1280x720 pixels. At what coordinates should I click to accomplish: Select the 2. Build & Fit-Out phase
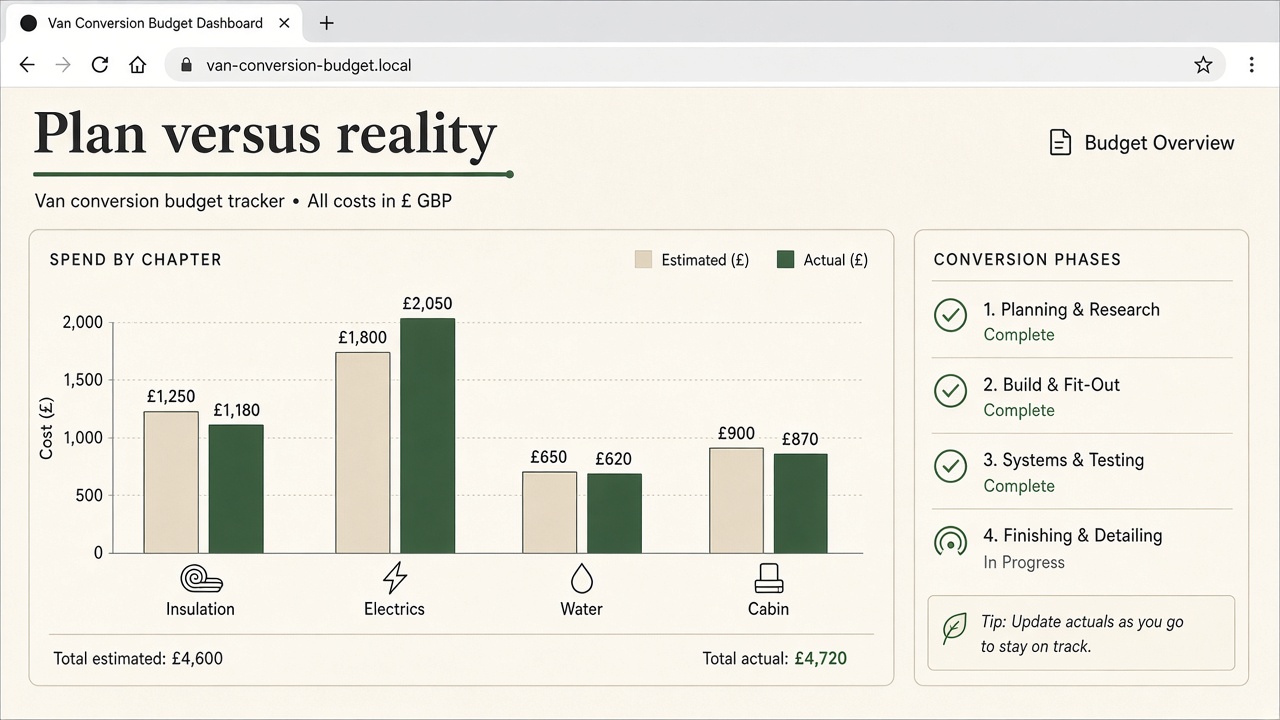click(x=1082, y=396)
